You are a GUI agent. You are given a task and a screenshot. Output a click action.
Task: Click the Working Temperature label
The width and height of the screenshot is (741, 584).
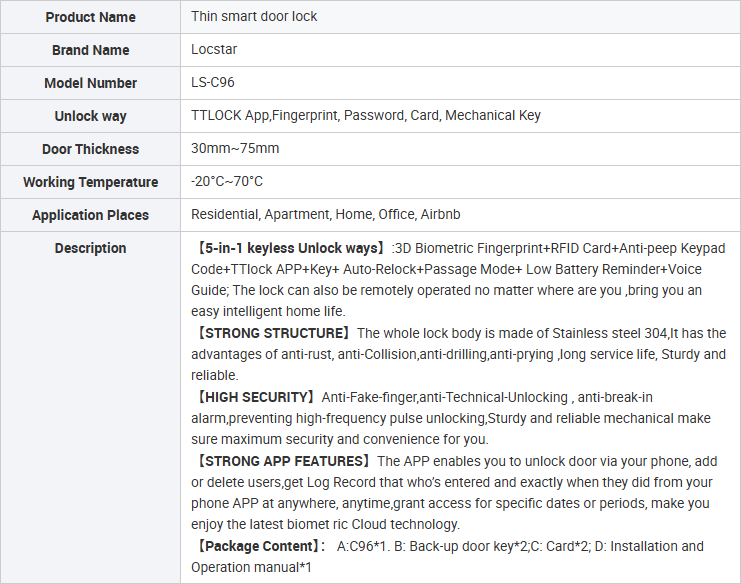pos(90,182)
